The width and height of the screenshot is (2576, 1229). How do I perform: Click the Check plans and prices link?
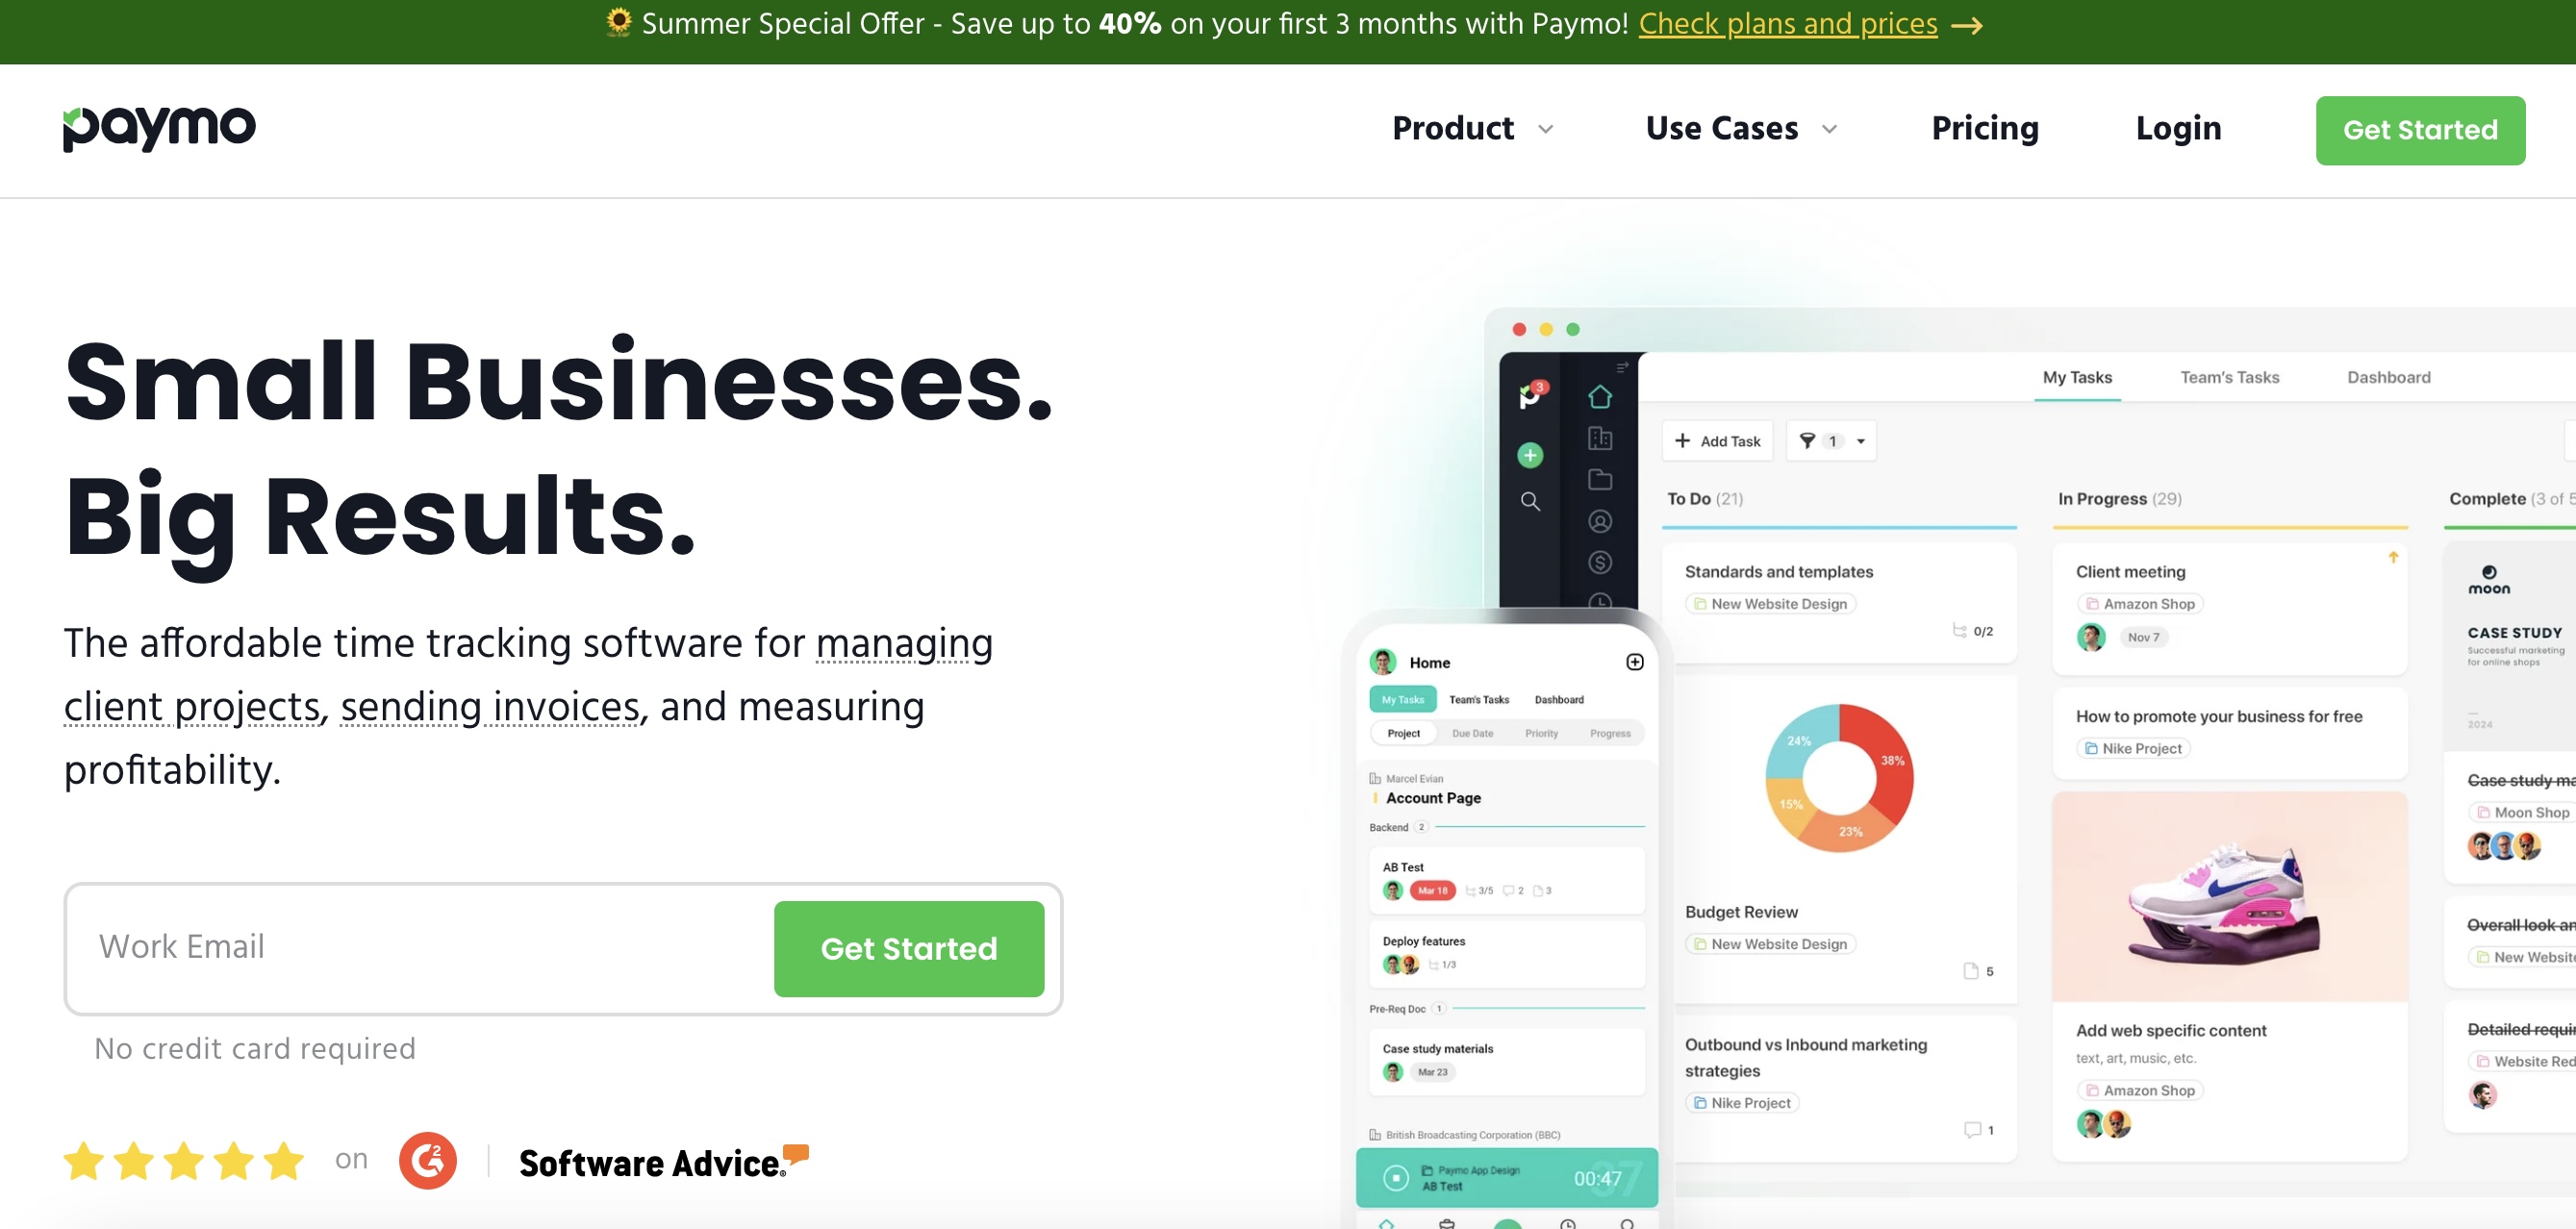(1787, 24)
